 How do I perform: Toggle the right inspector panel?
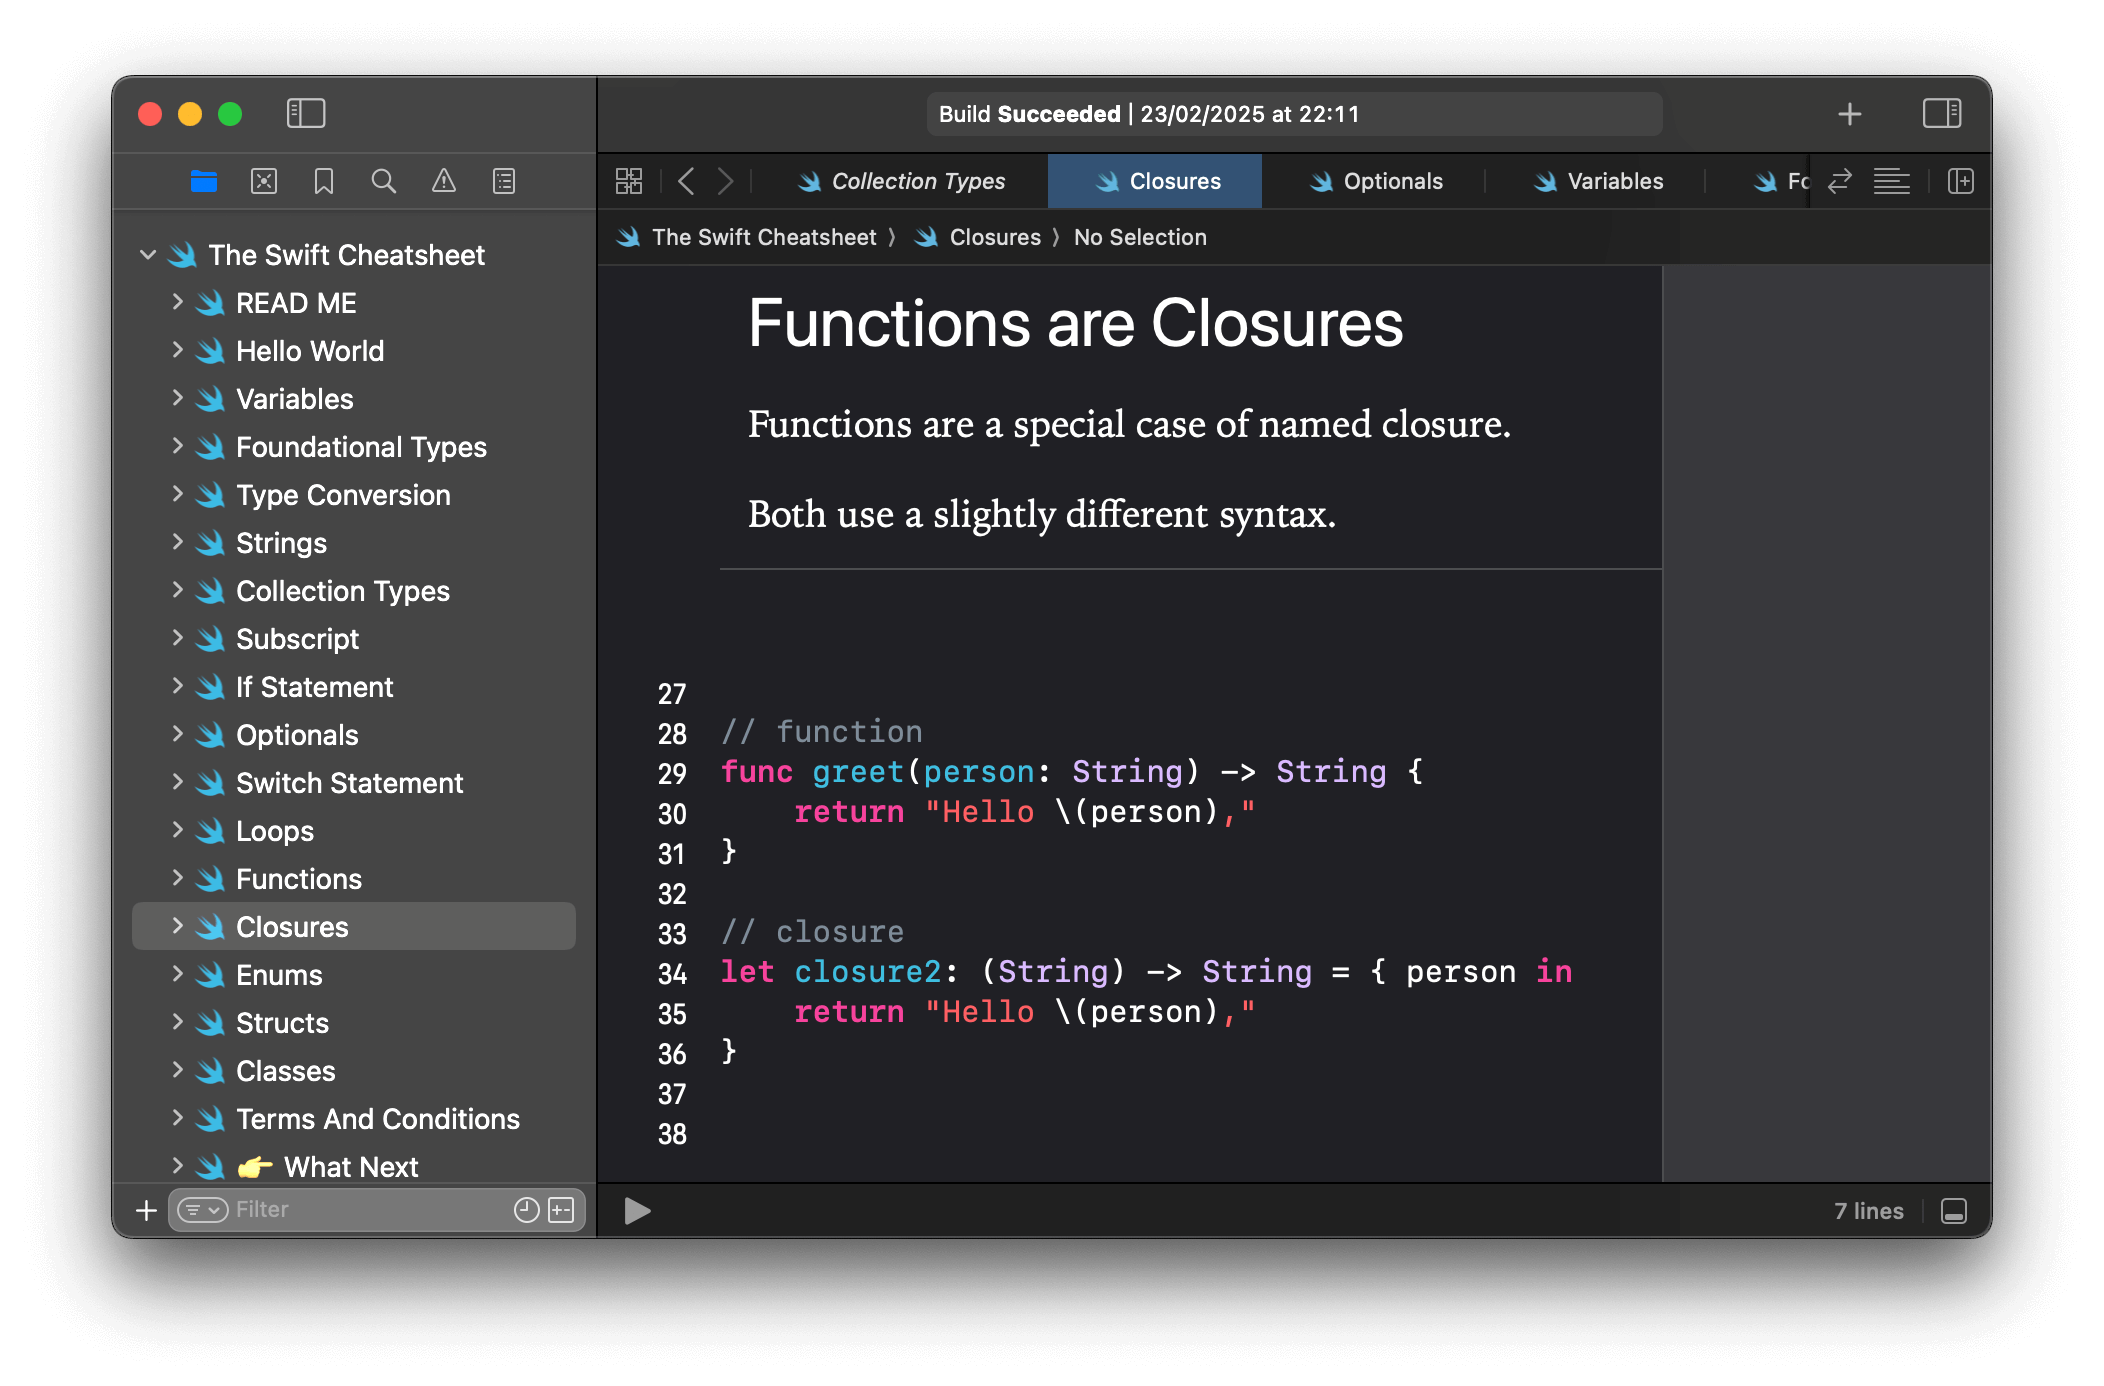[1942, 114]
